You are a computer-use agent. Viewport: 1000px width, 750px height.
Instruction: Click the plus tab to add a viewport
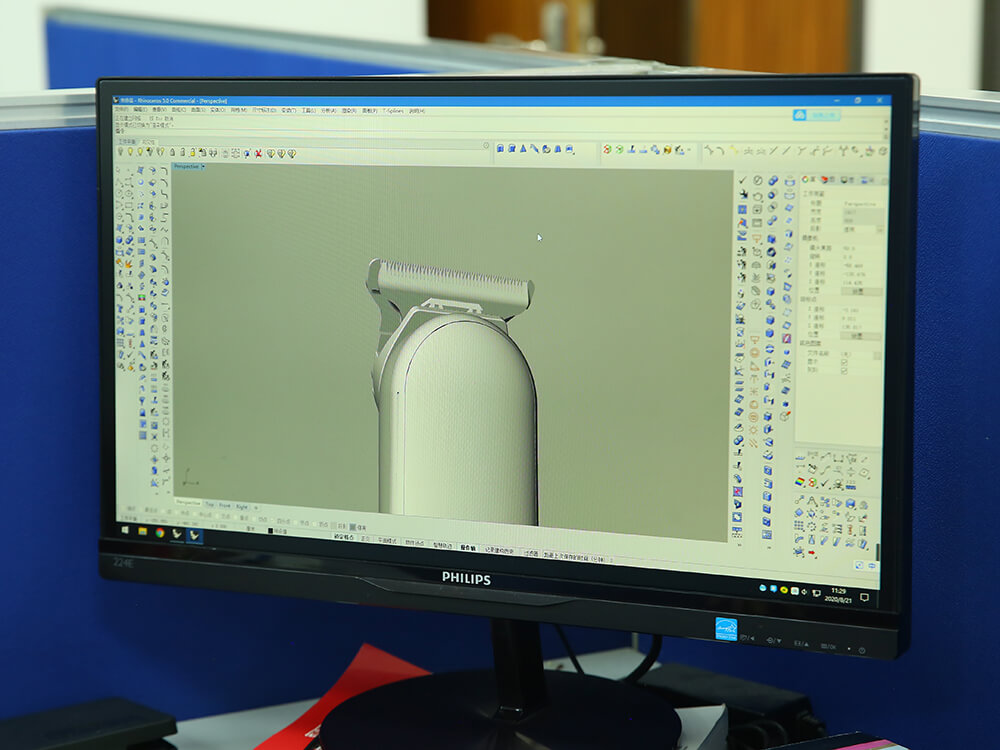(256, 508)
